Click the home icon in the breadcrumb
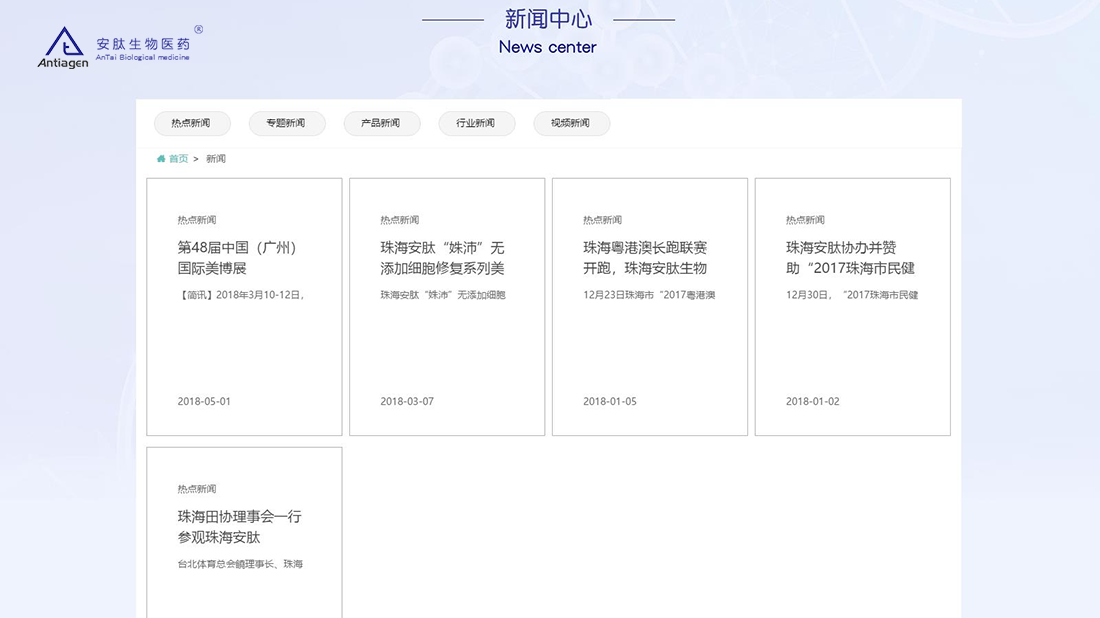This screenshot has width=1100, height=618. pos(161,158)
